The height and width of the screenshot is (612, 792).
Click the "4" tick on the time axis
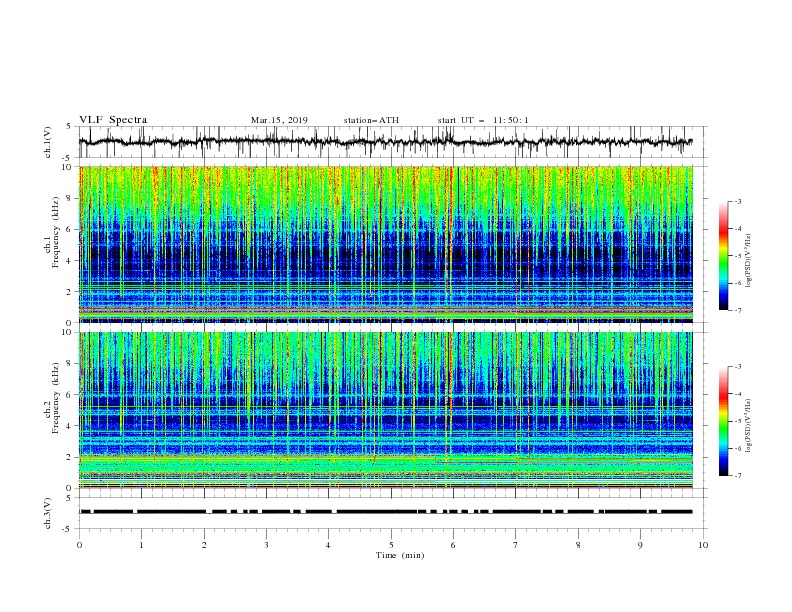(x=328, y=545)
